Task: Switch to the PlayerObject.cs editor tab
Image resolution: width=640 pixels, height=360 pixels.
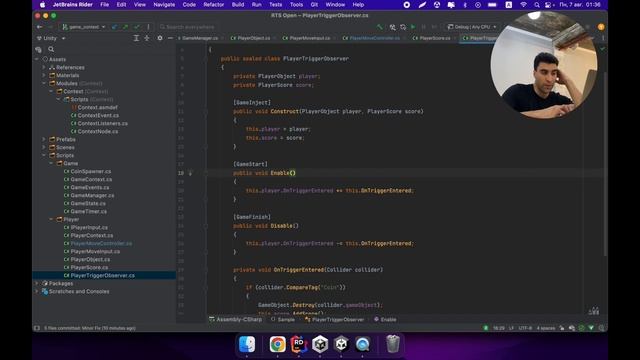Action: point(253,38)
